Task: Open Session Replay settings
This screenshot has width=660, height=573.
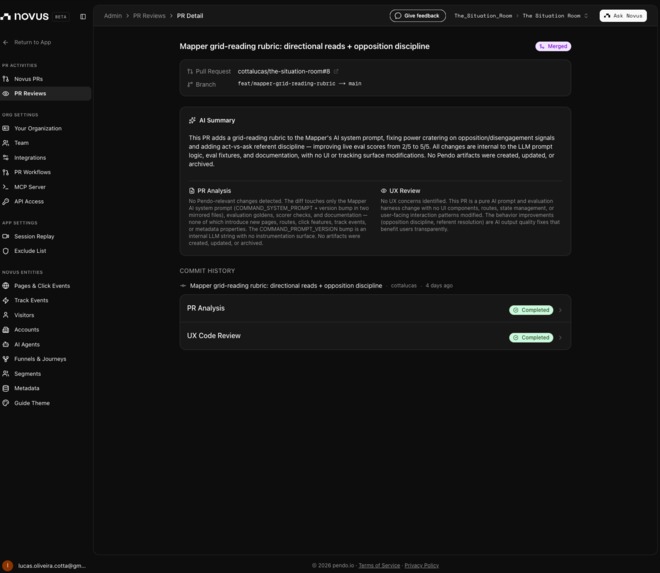Action: tap(34, 236)
